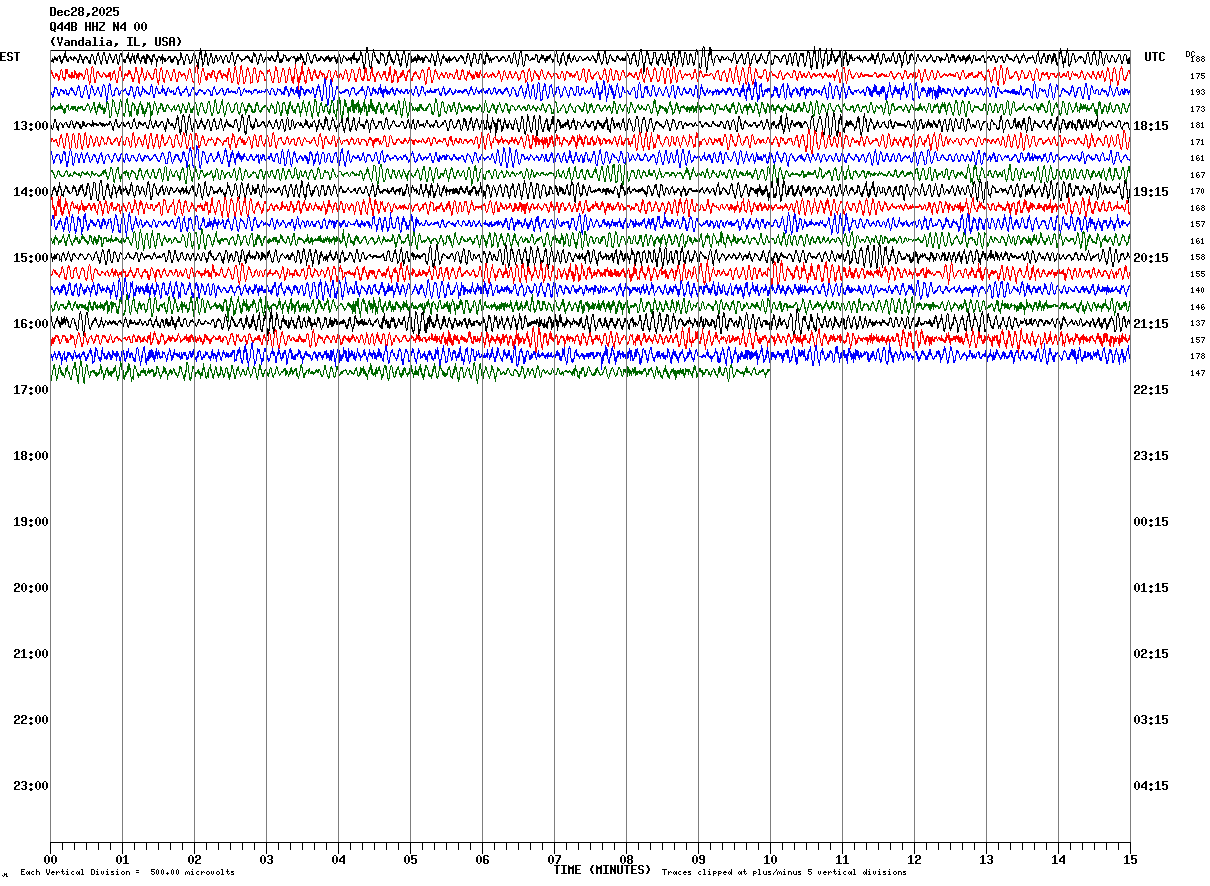Click the 04:15 UTC time label

1150,786
